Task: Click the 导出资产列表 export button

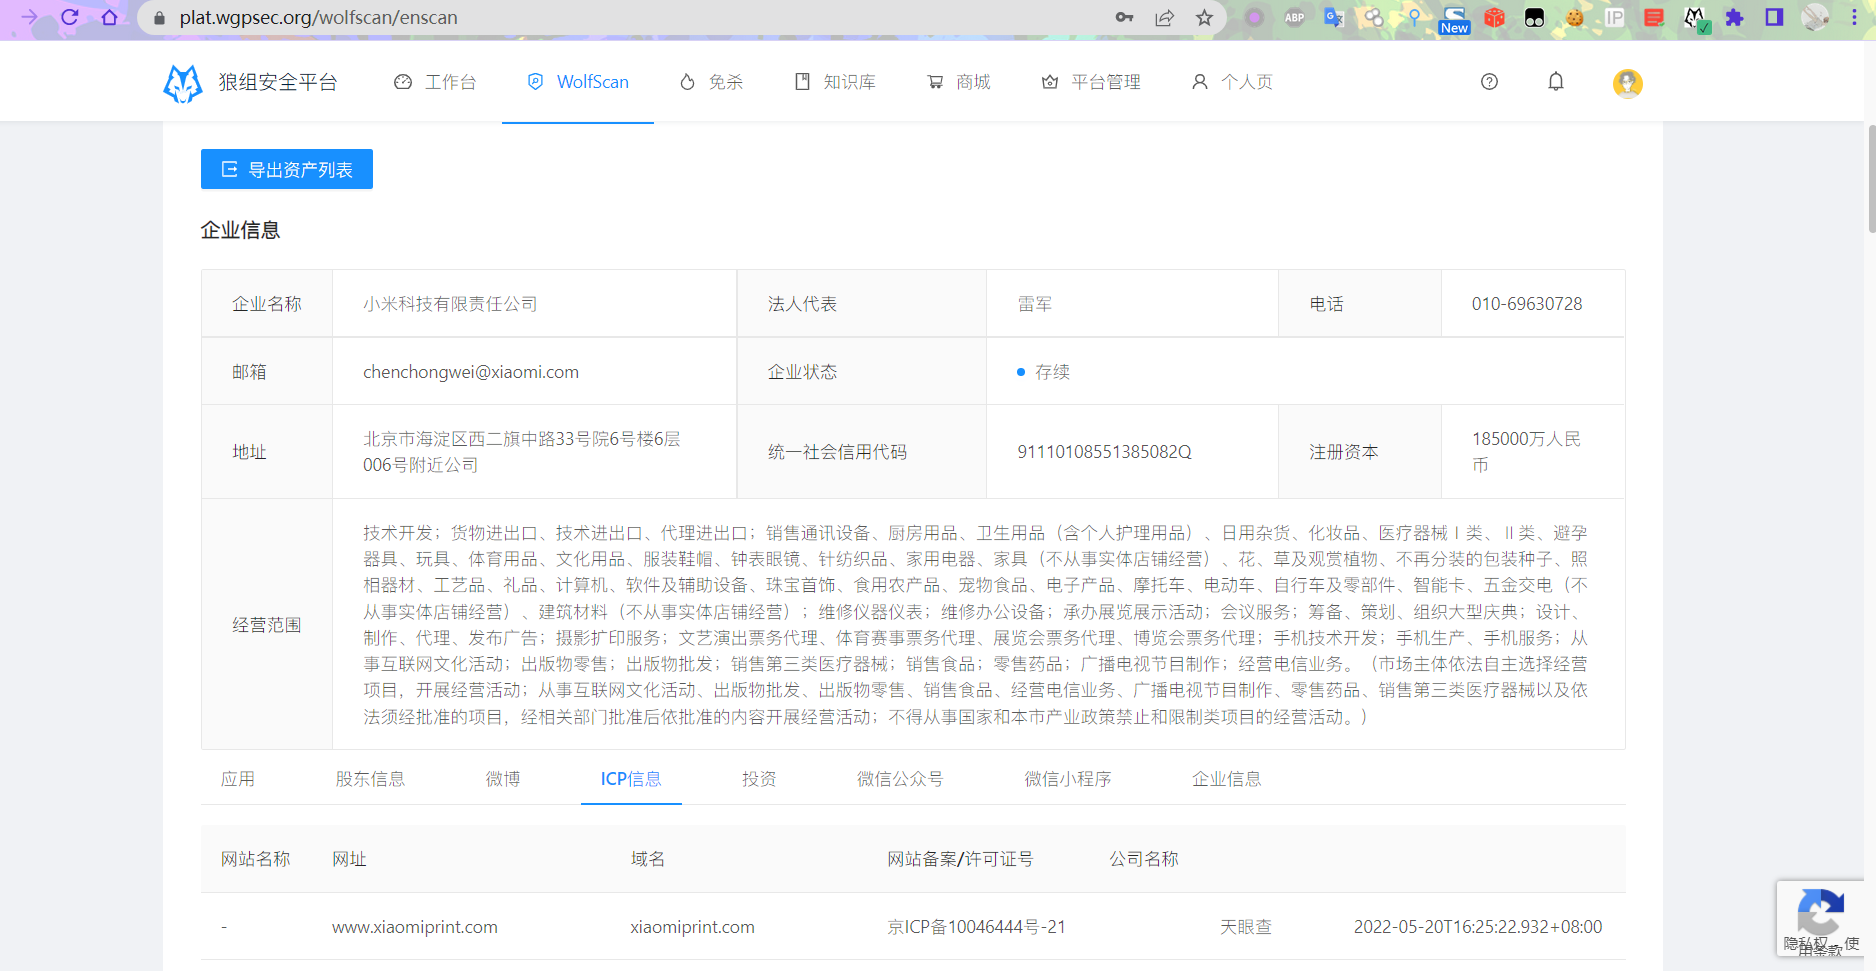Action: point(286,169)
